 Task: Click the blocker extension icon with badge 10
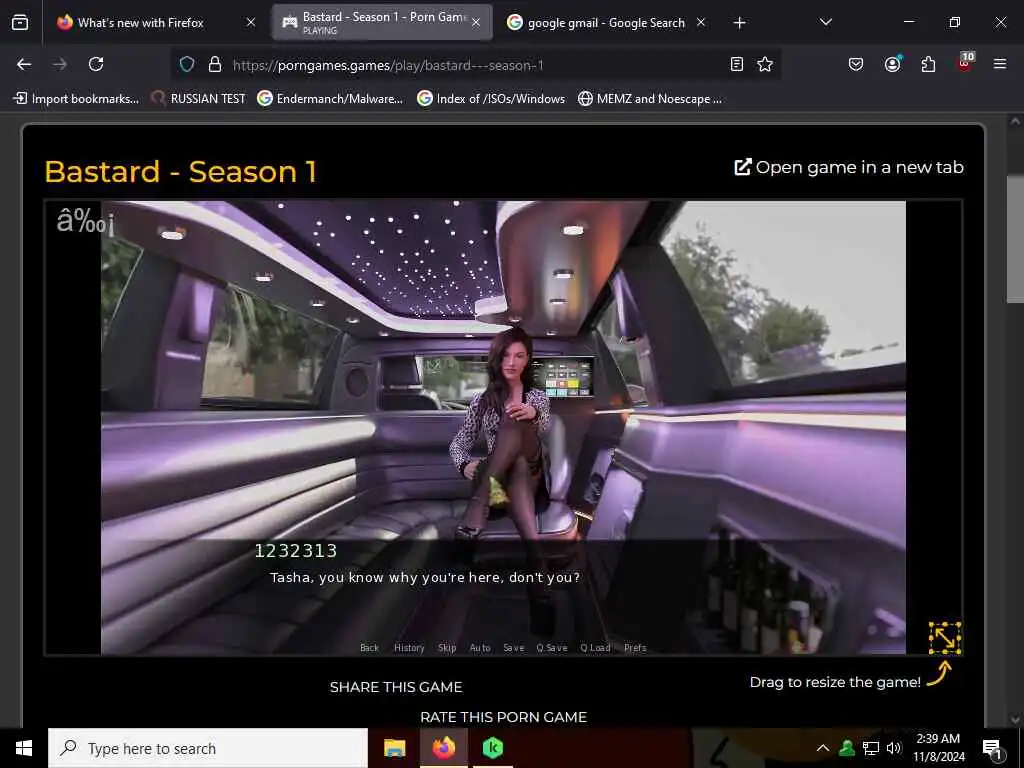(x=965, y=63)
